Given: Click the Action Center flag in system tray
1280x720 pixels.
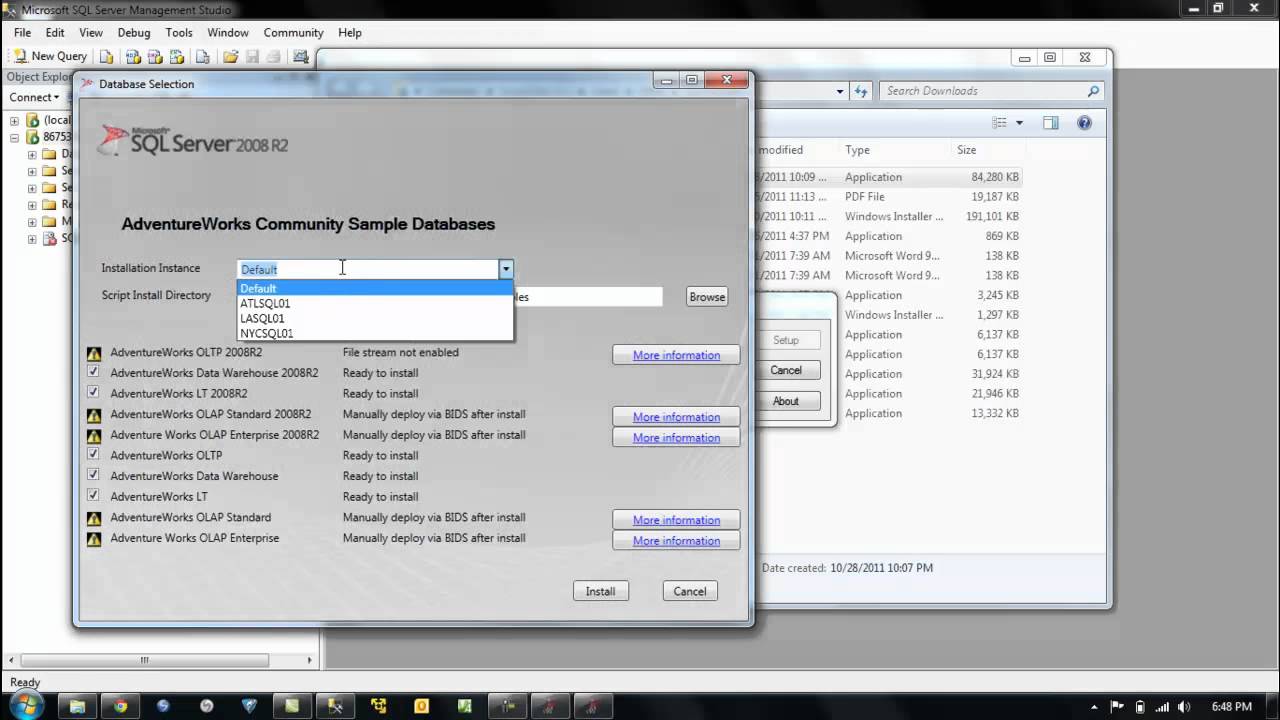Looking at the screenshot, I should tap(1118, 706).
